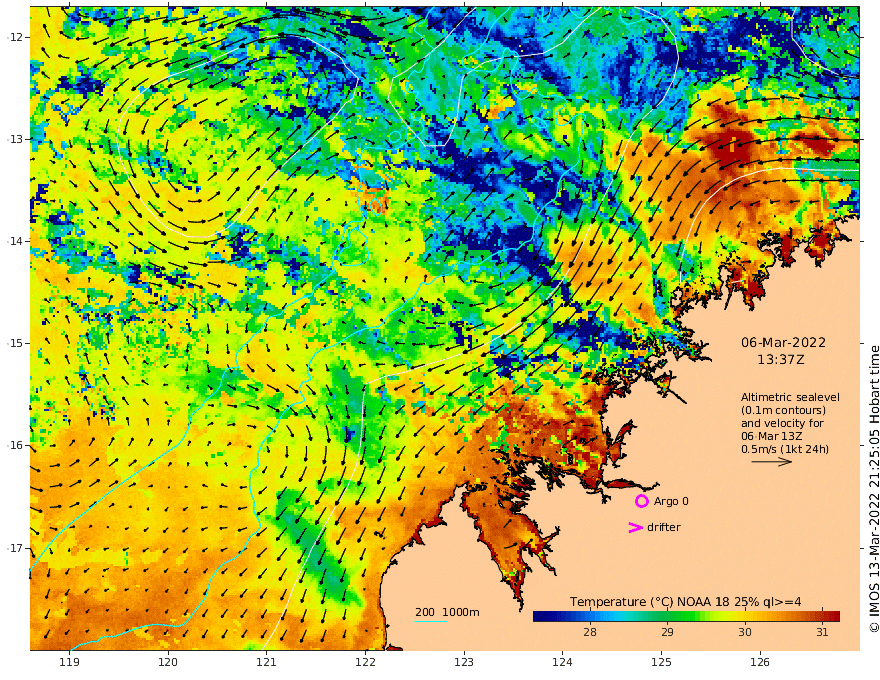Click longitude axis label 120
This screenshot has height=680, width=880.
click(x=168, y=662)
